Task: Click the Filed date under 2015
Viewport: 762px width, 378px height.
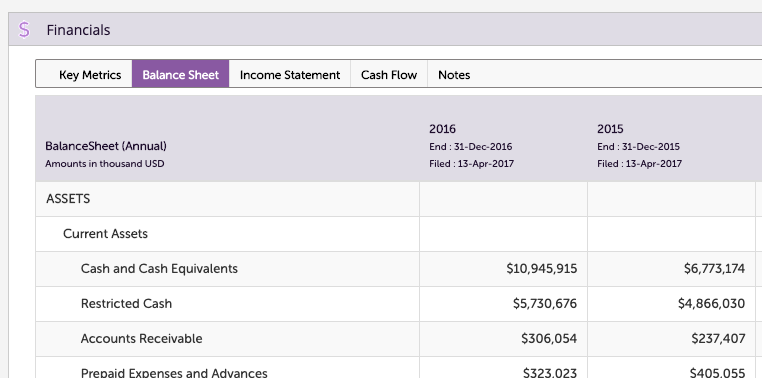Action: [x=640, y=164]
